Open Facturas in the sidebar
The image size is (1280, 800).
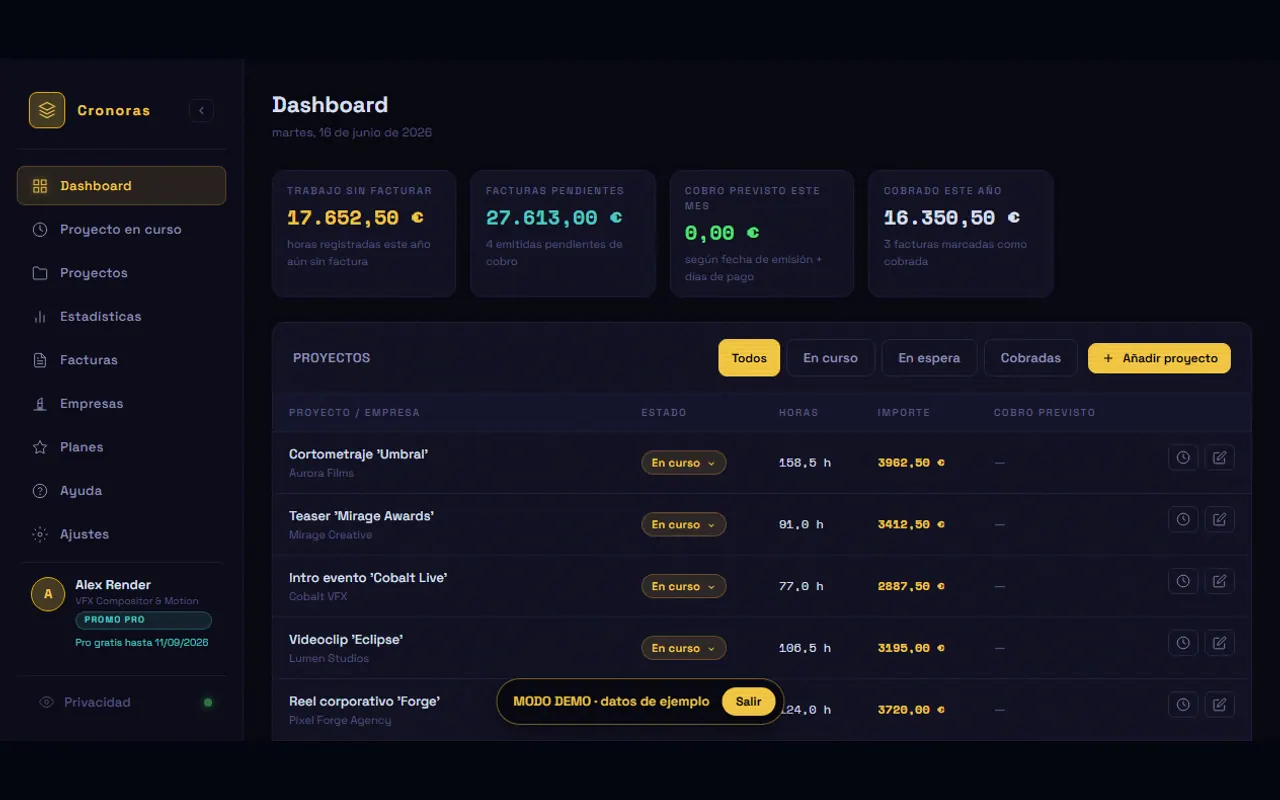pyautogui.click(x=121, y=360)
